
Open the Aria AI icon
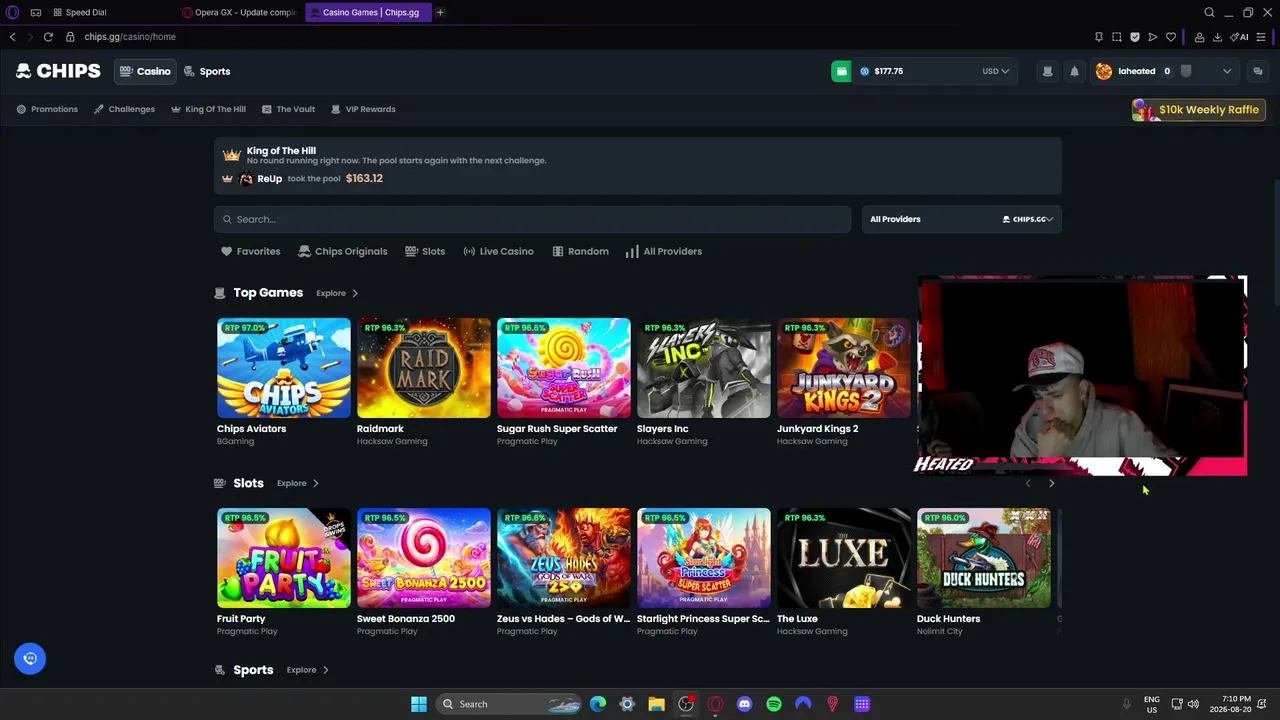click(1239, 37)
